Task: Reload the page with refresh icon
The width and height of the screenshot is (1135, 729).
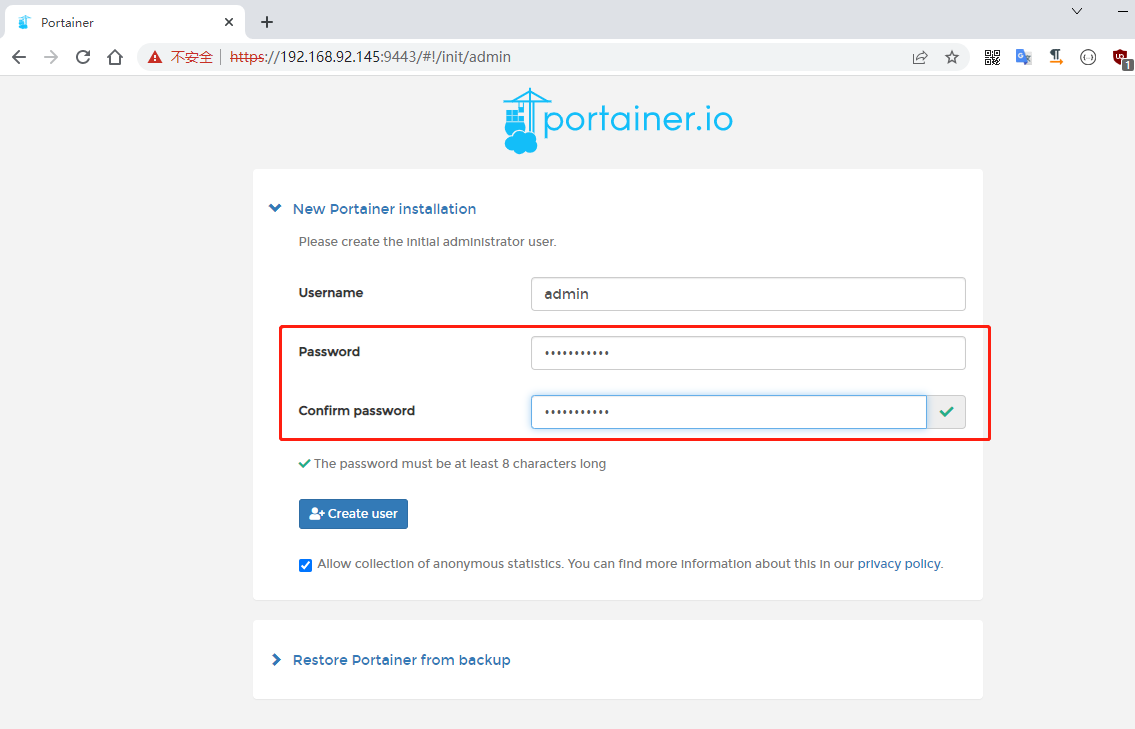Action: [x=83, y=57]
